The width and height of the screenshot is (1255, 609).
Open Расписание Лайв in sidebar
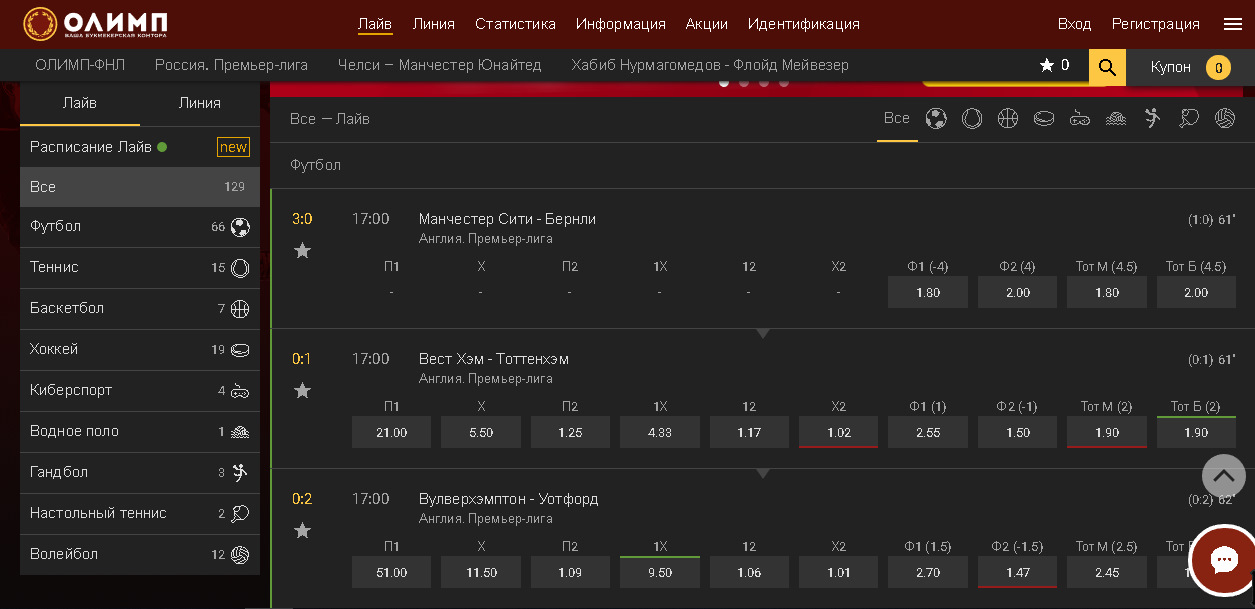tap(140, 147)
